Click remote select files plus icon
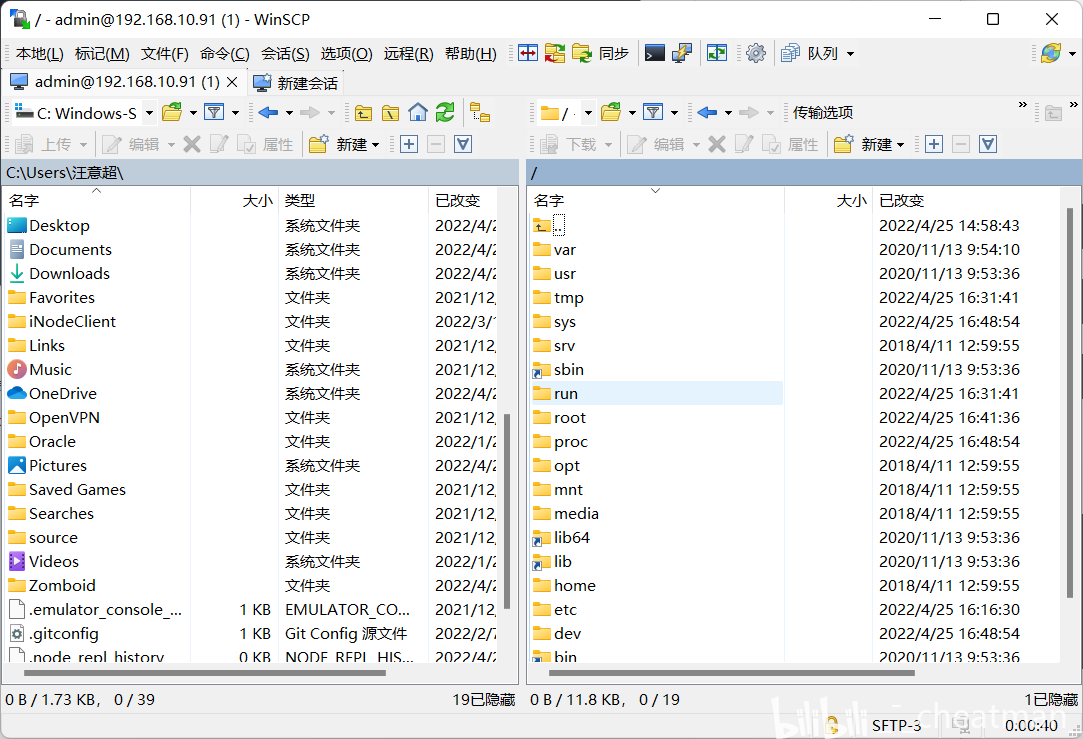Image resolution: width=1083 pixels, height=739 pixels. coord(934,144)
